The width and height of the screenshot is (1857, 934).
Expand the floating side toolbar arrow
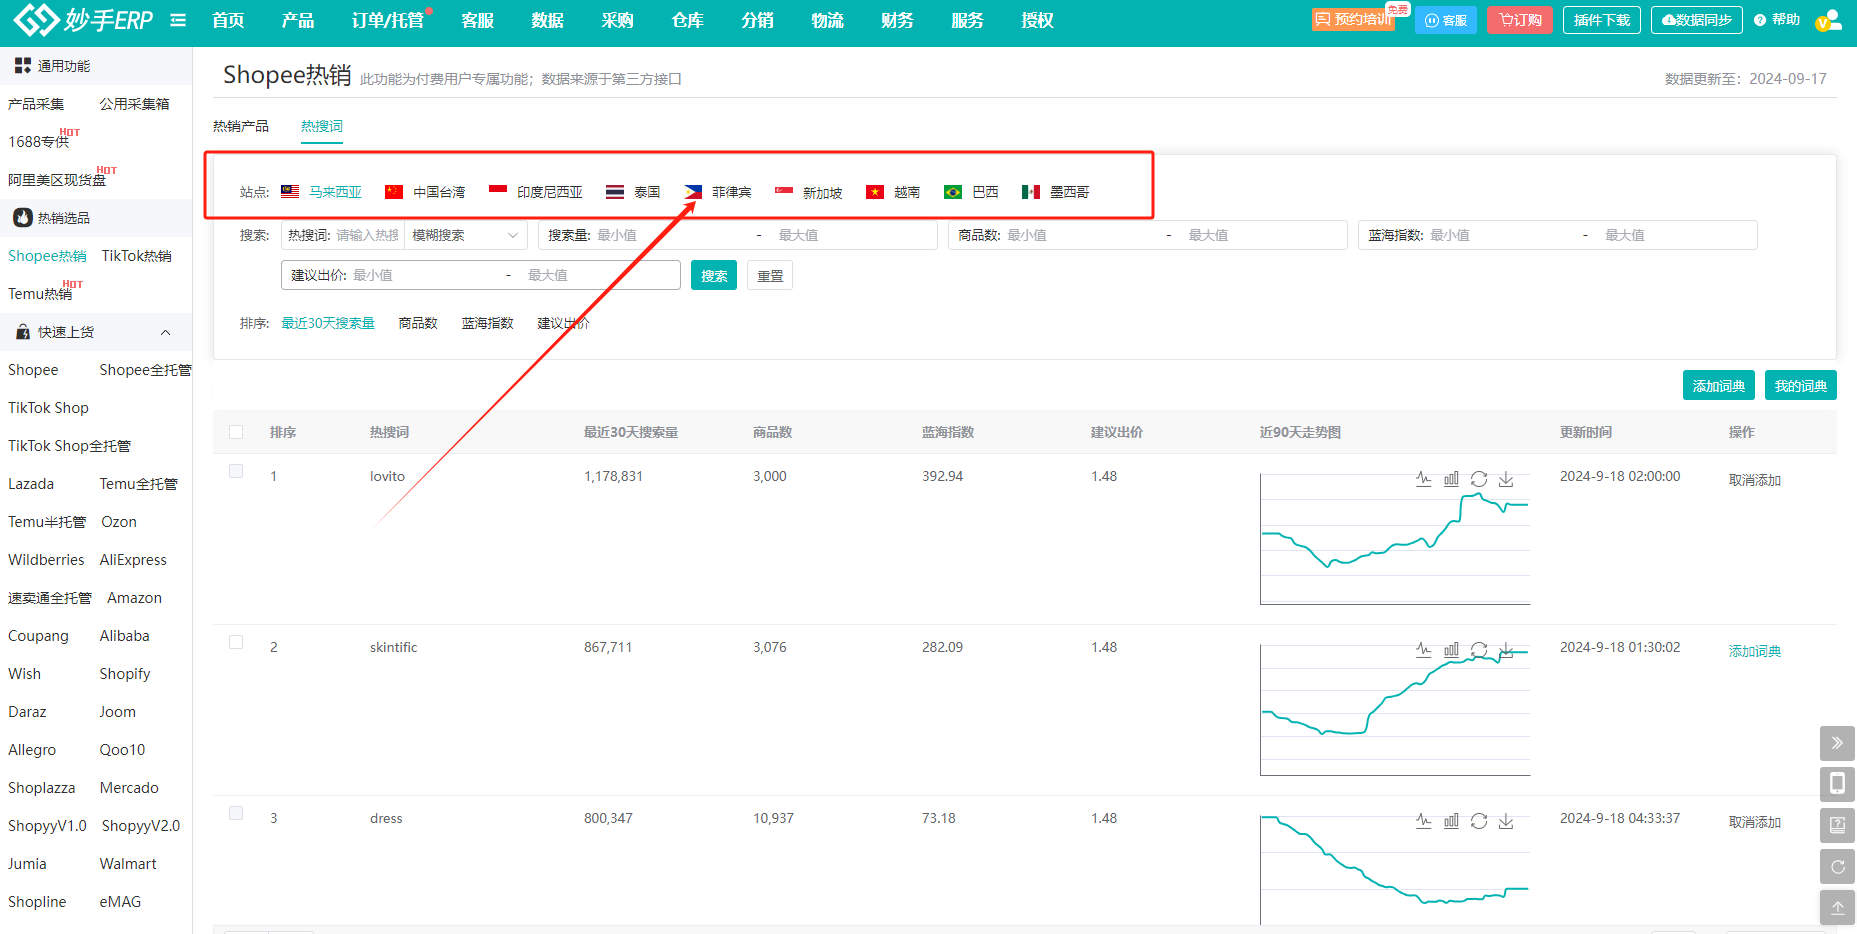coord(1837,743)
